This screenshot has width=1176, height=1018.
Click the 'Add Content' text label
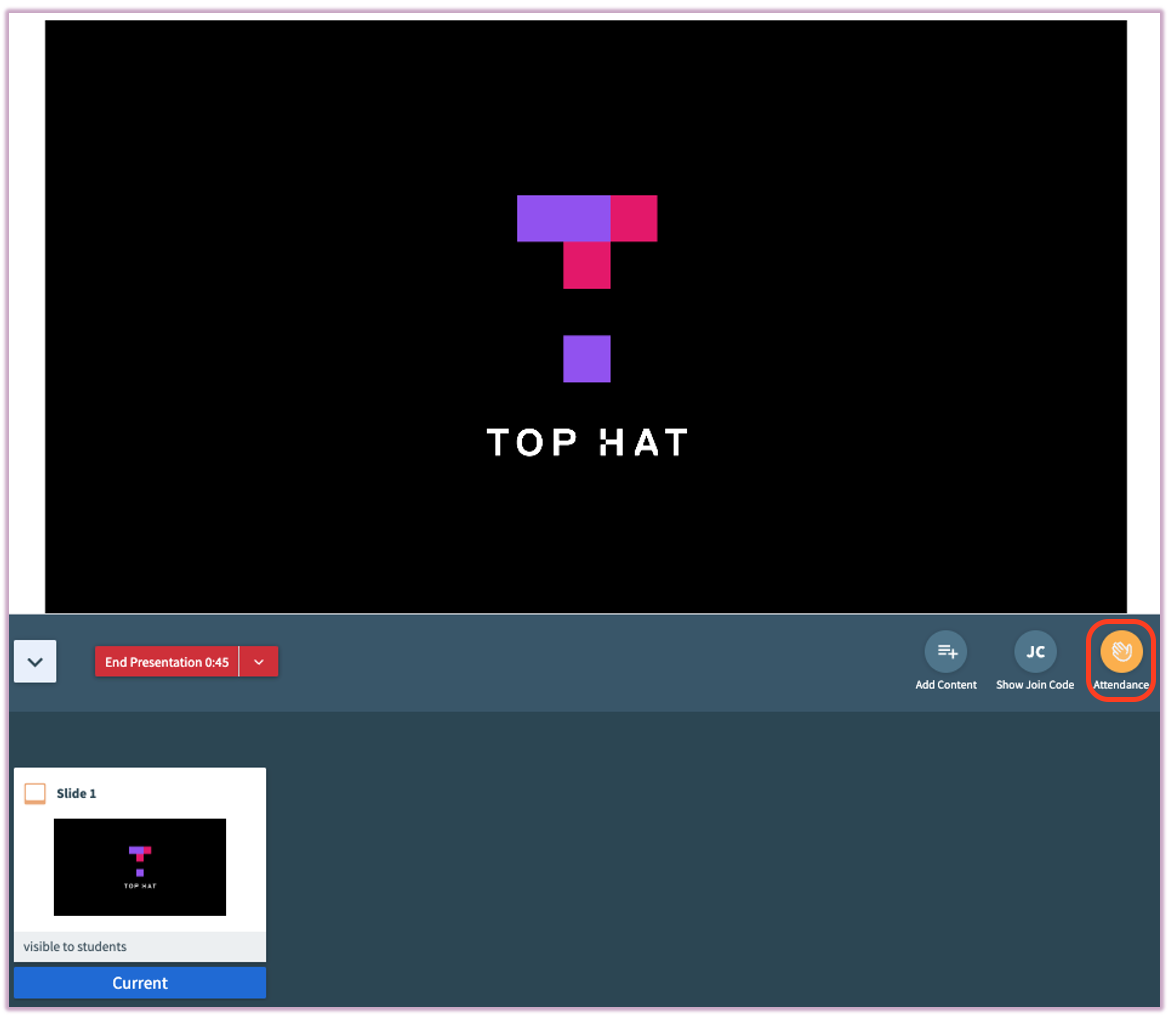945,685
